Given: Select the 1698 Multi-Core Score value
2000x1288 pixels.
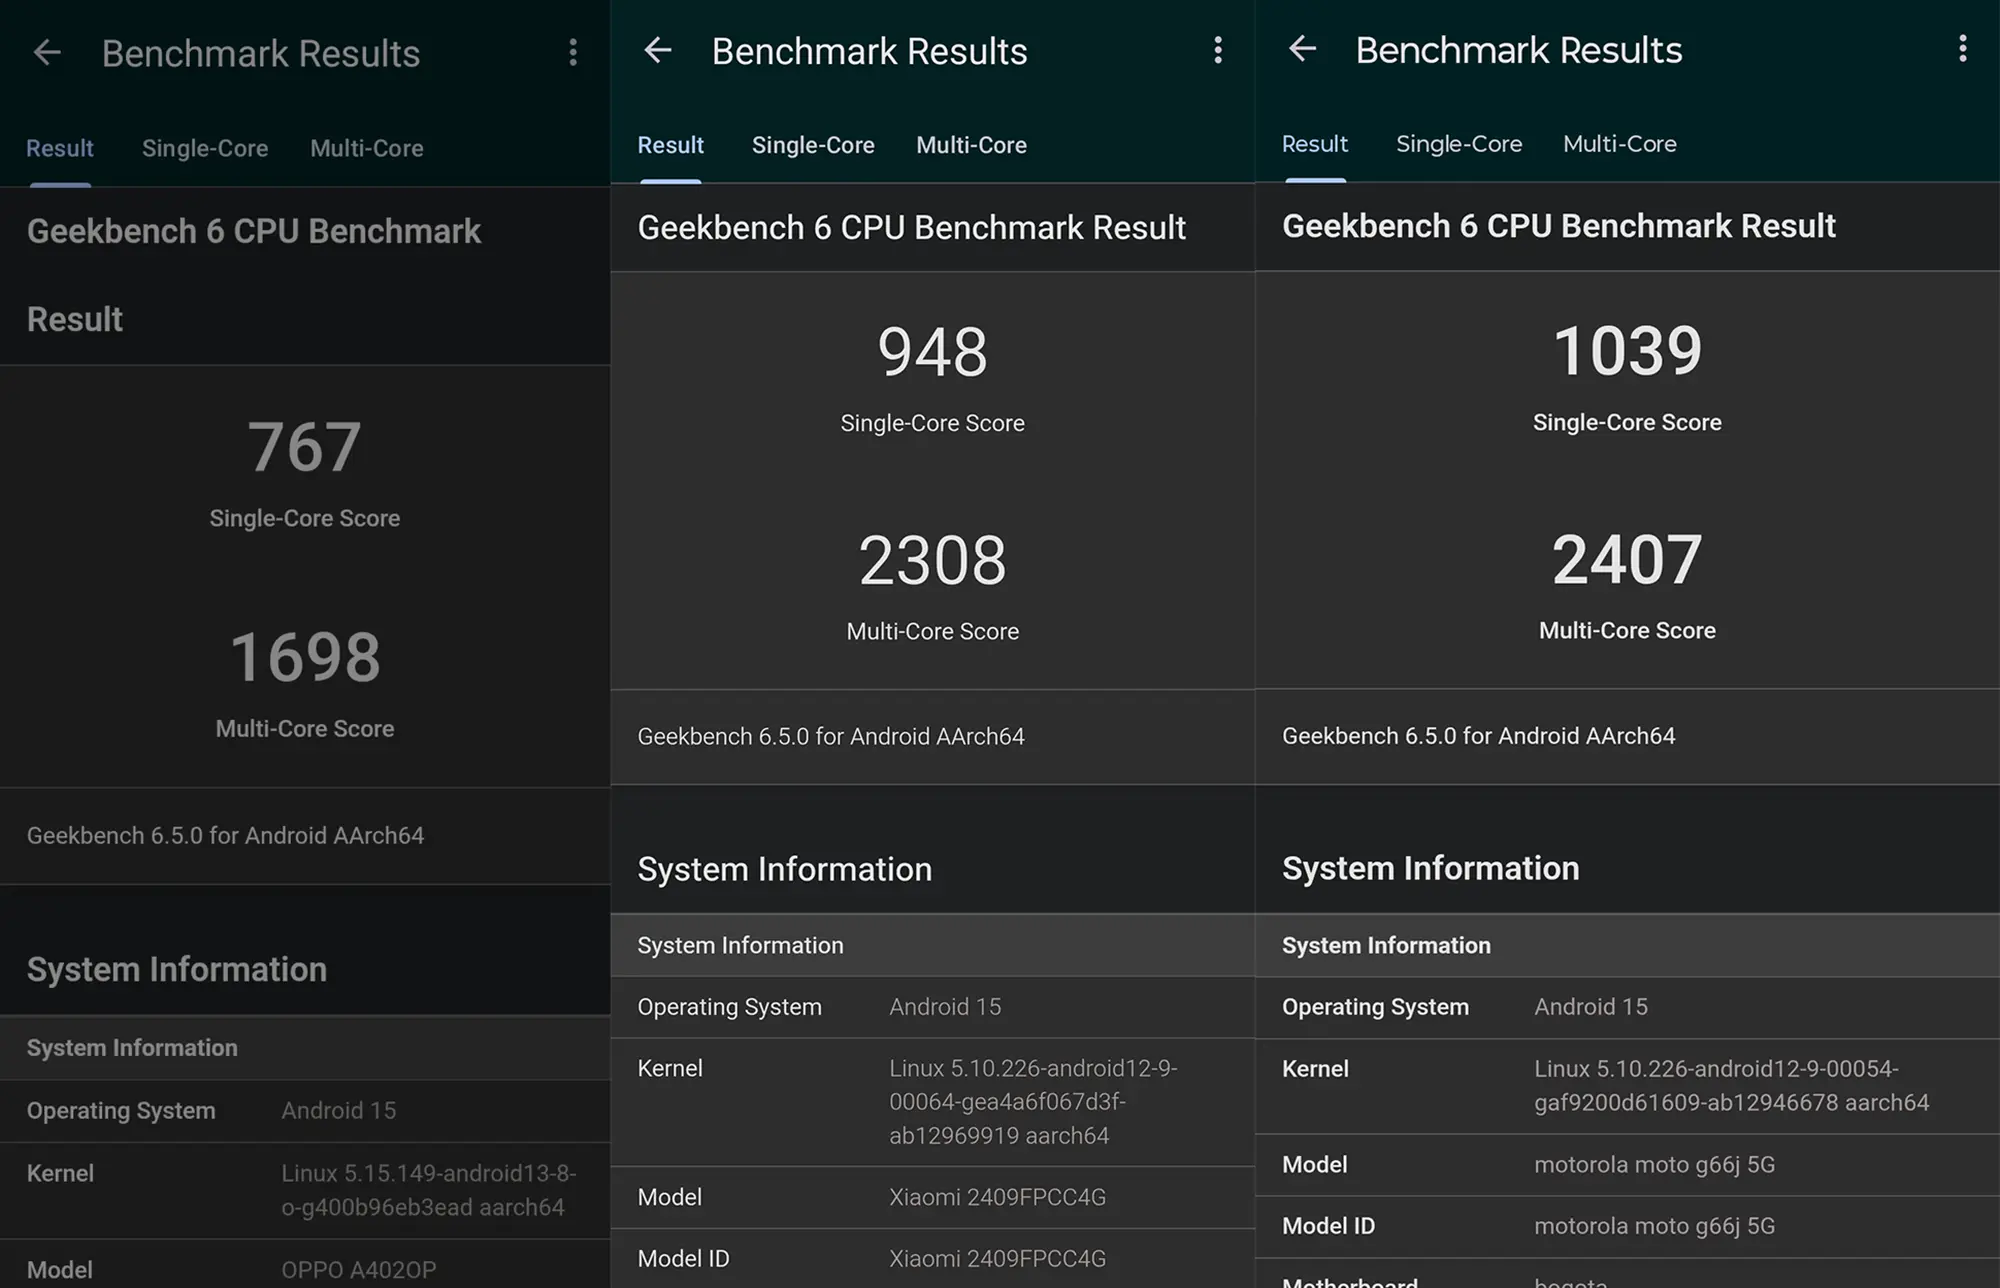Looking at the screenshot, I should [305, 655].
